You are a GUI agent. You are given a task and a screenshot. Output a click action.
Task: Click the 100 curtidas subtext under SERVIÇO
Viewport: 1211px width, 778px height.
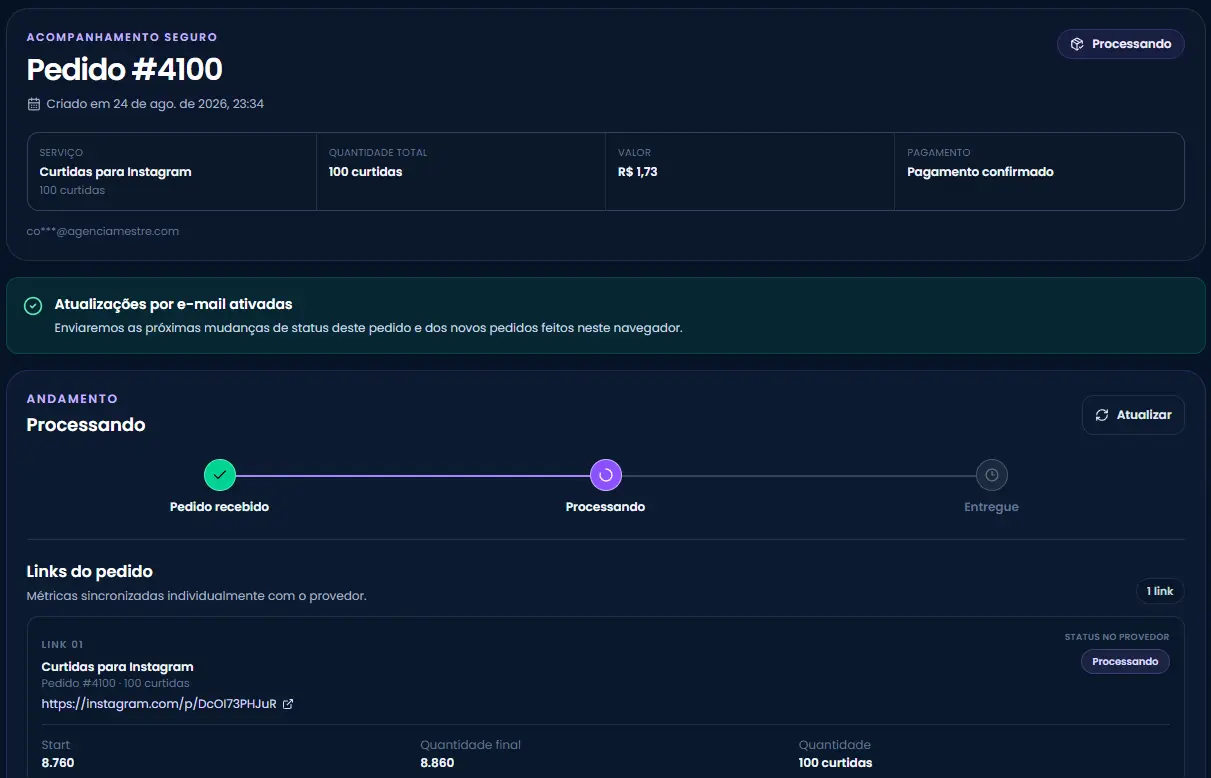click(x=72, y=190)
